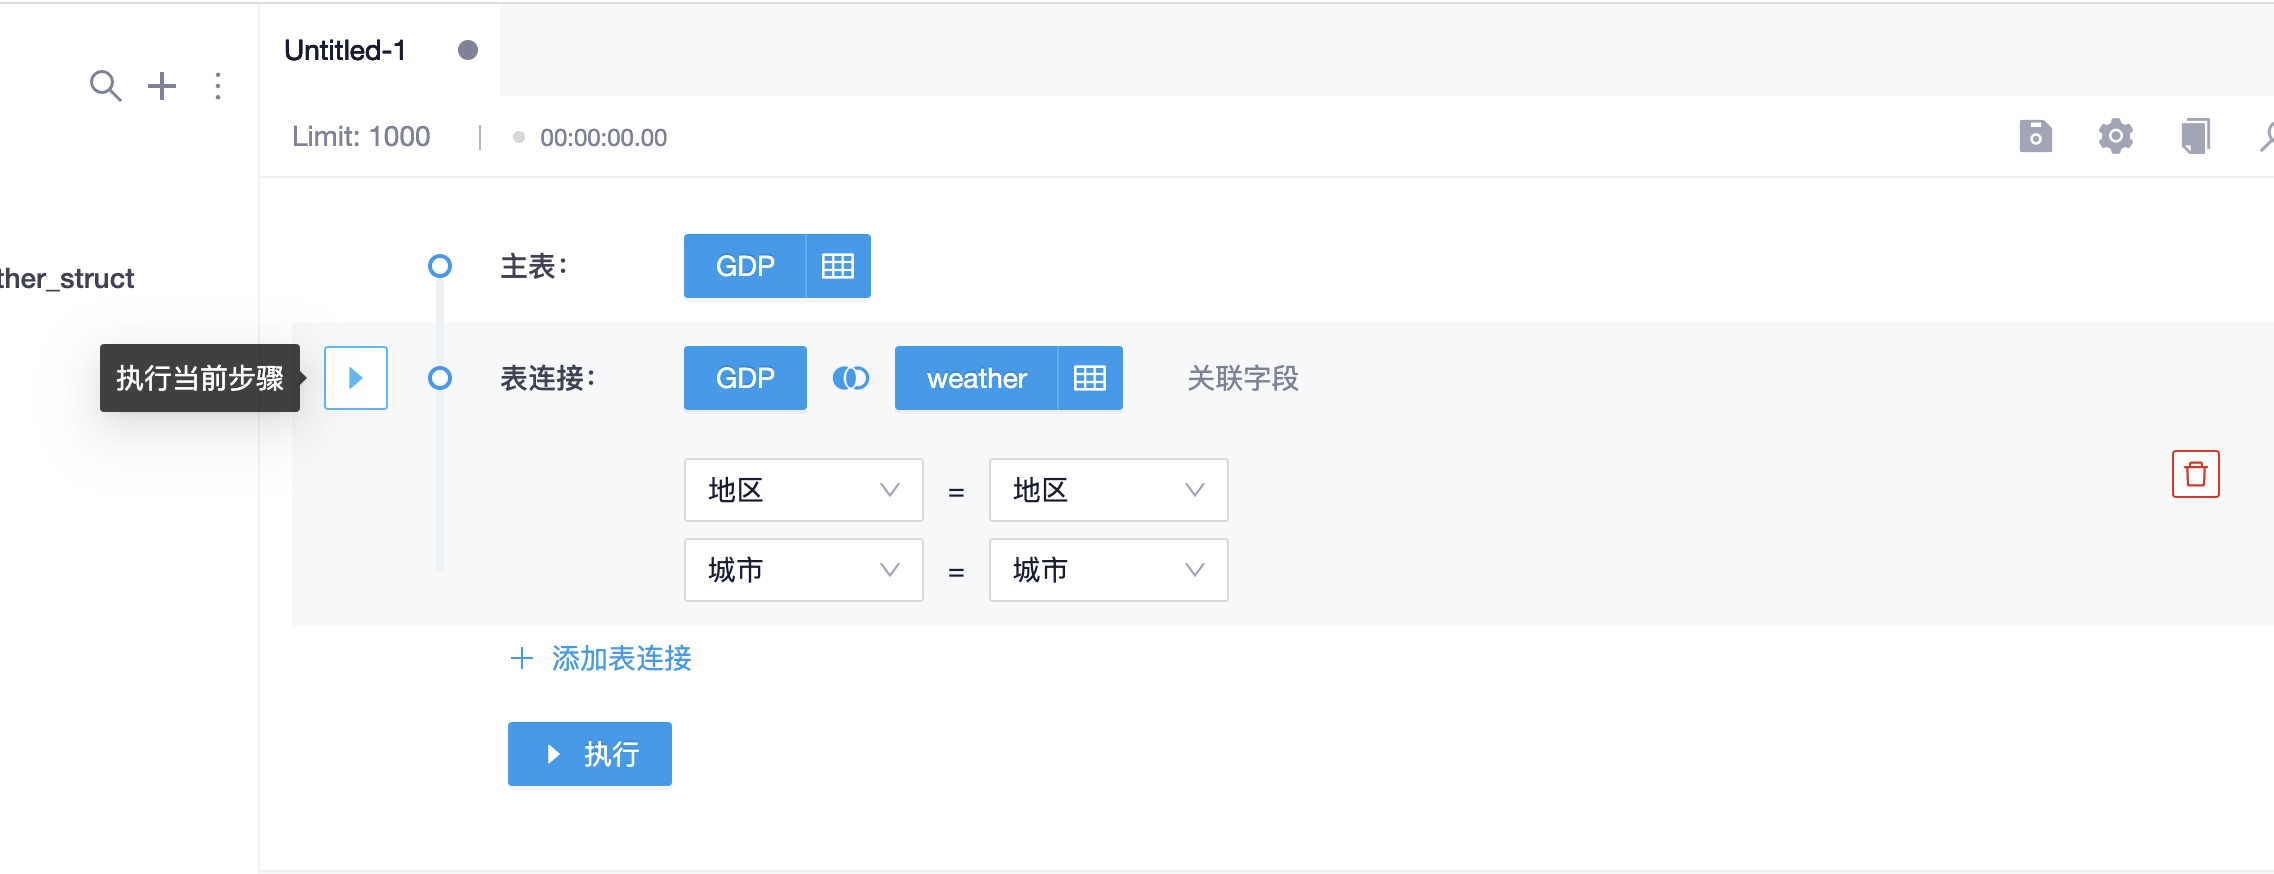Viewport: 2274px width, 874px height.
Task: Click the save disk icon
Action: [2035, 136]
